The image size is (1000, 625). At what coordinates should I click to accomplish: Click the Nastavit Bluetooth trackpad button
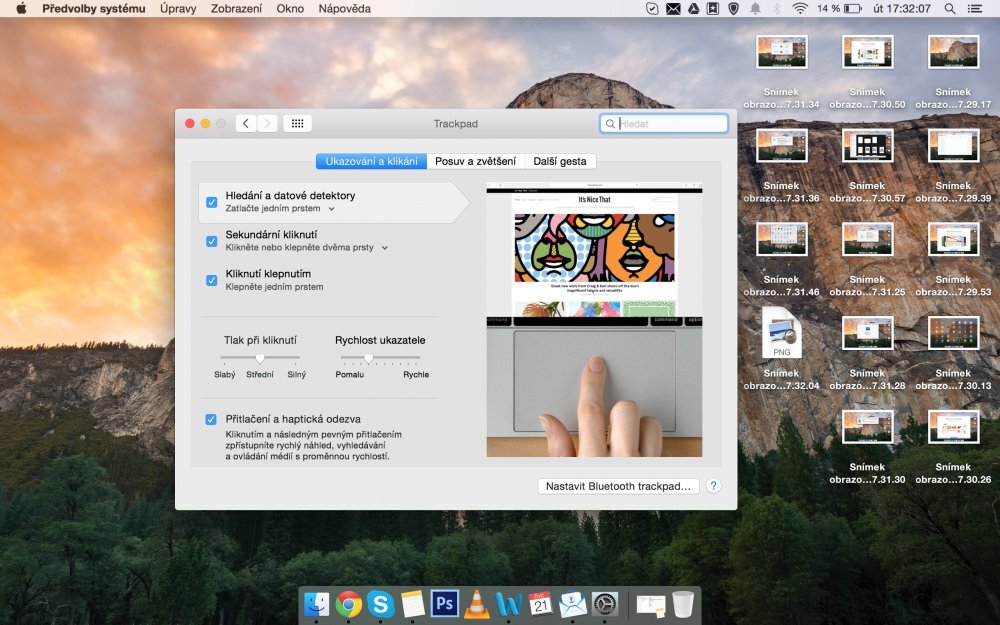[618, 485]
